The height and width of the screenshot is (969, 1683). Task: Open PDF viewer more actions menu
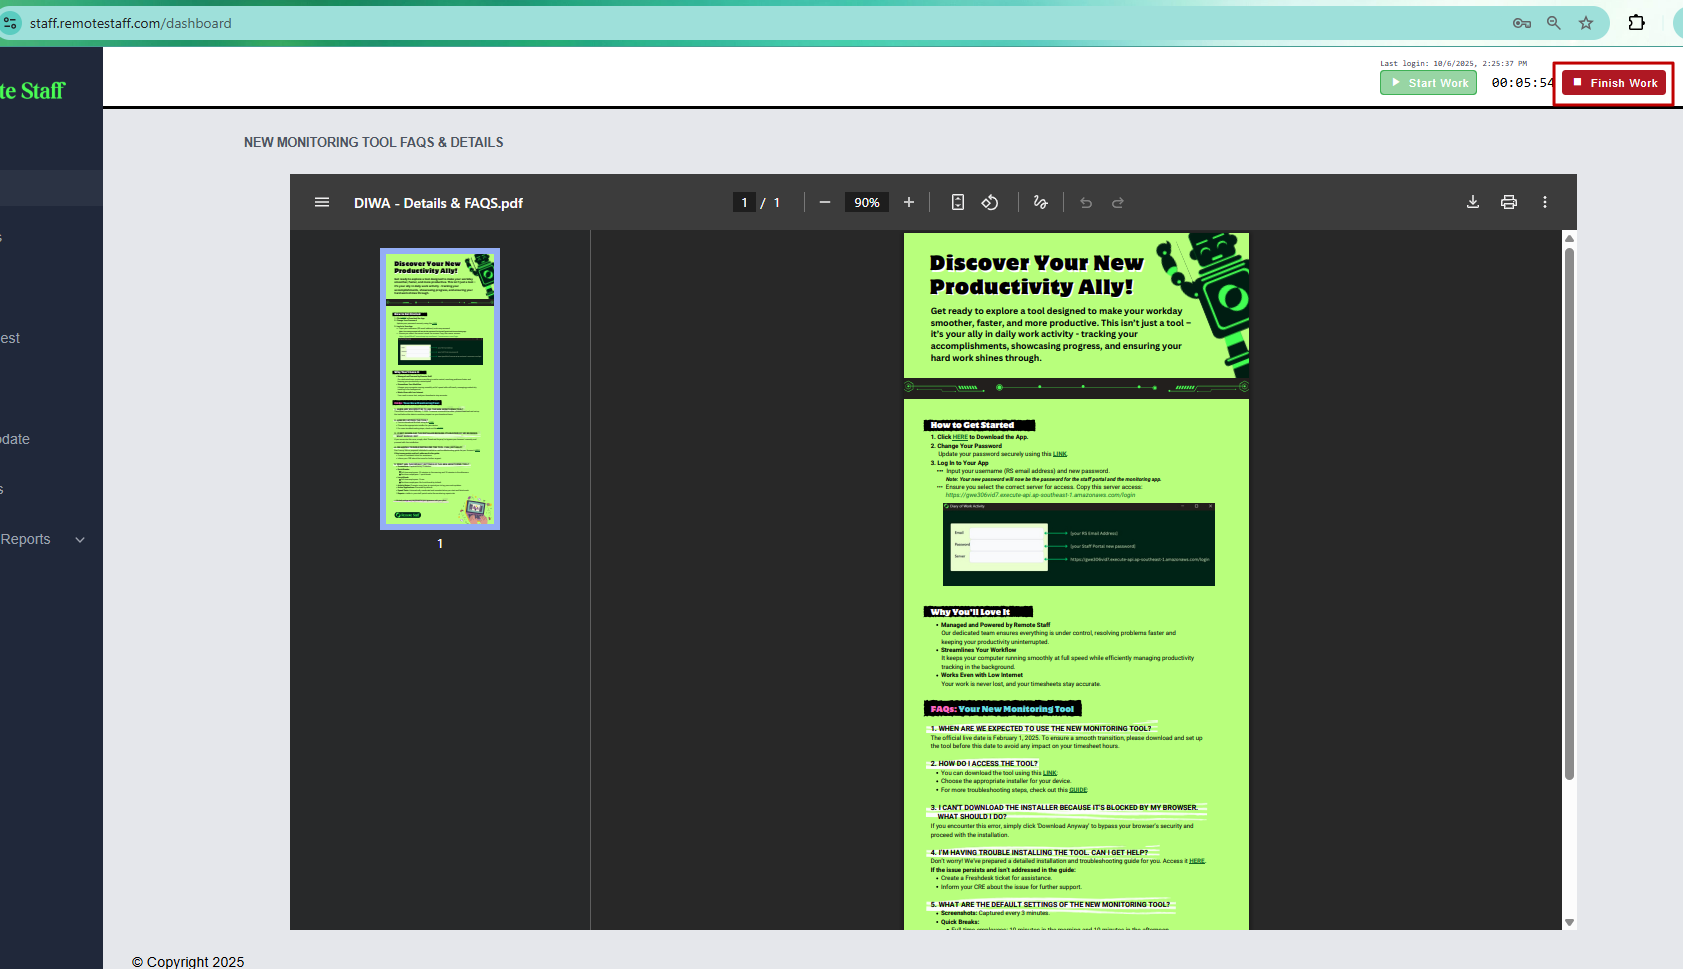coord(1545,202)
